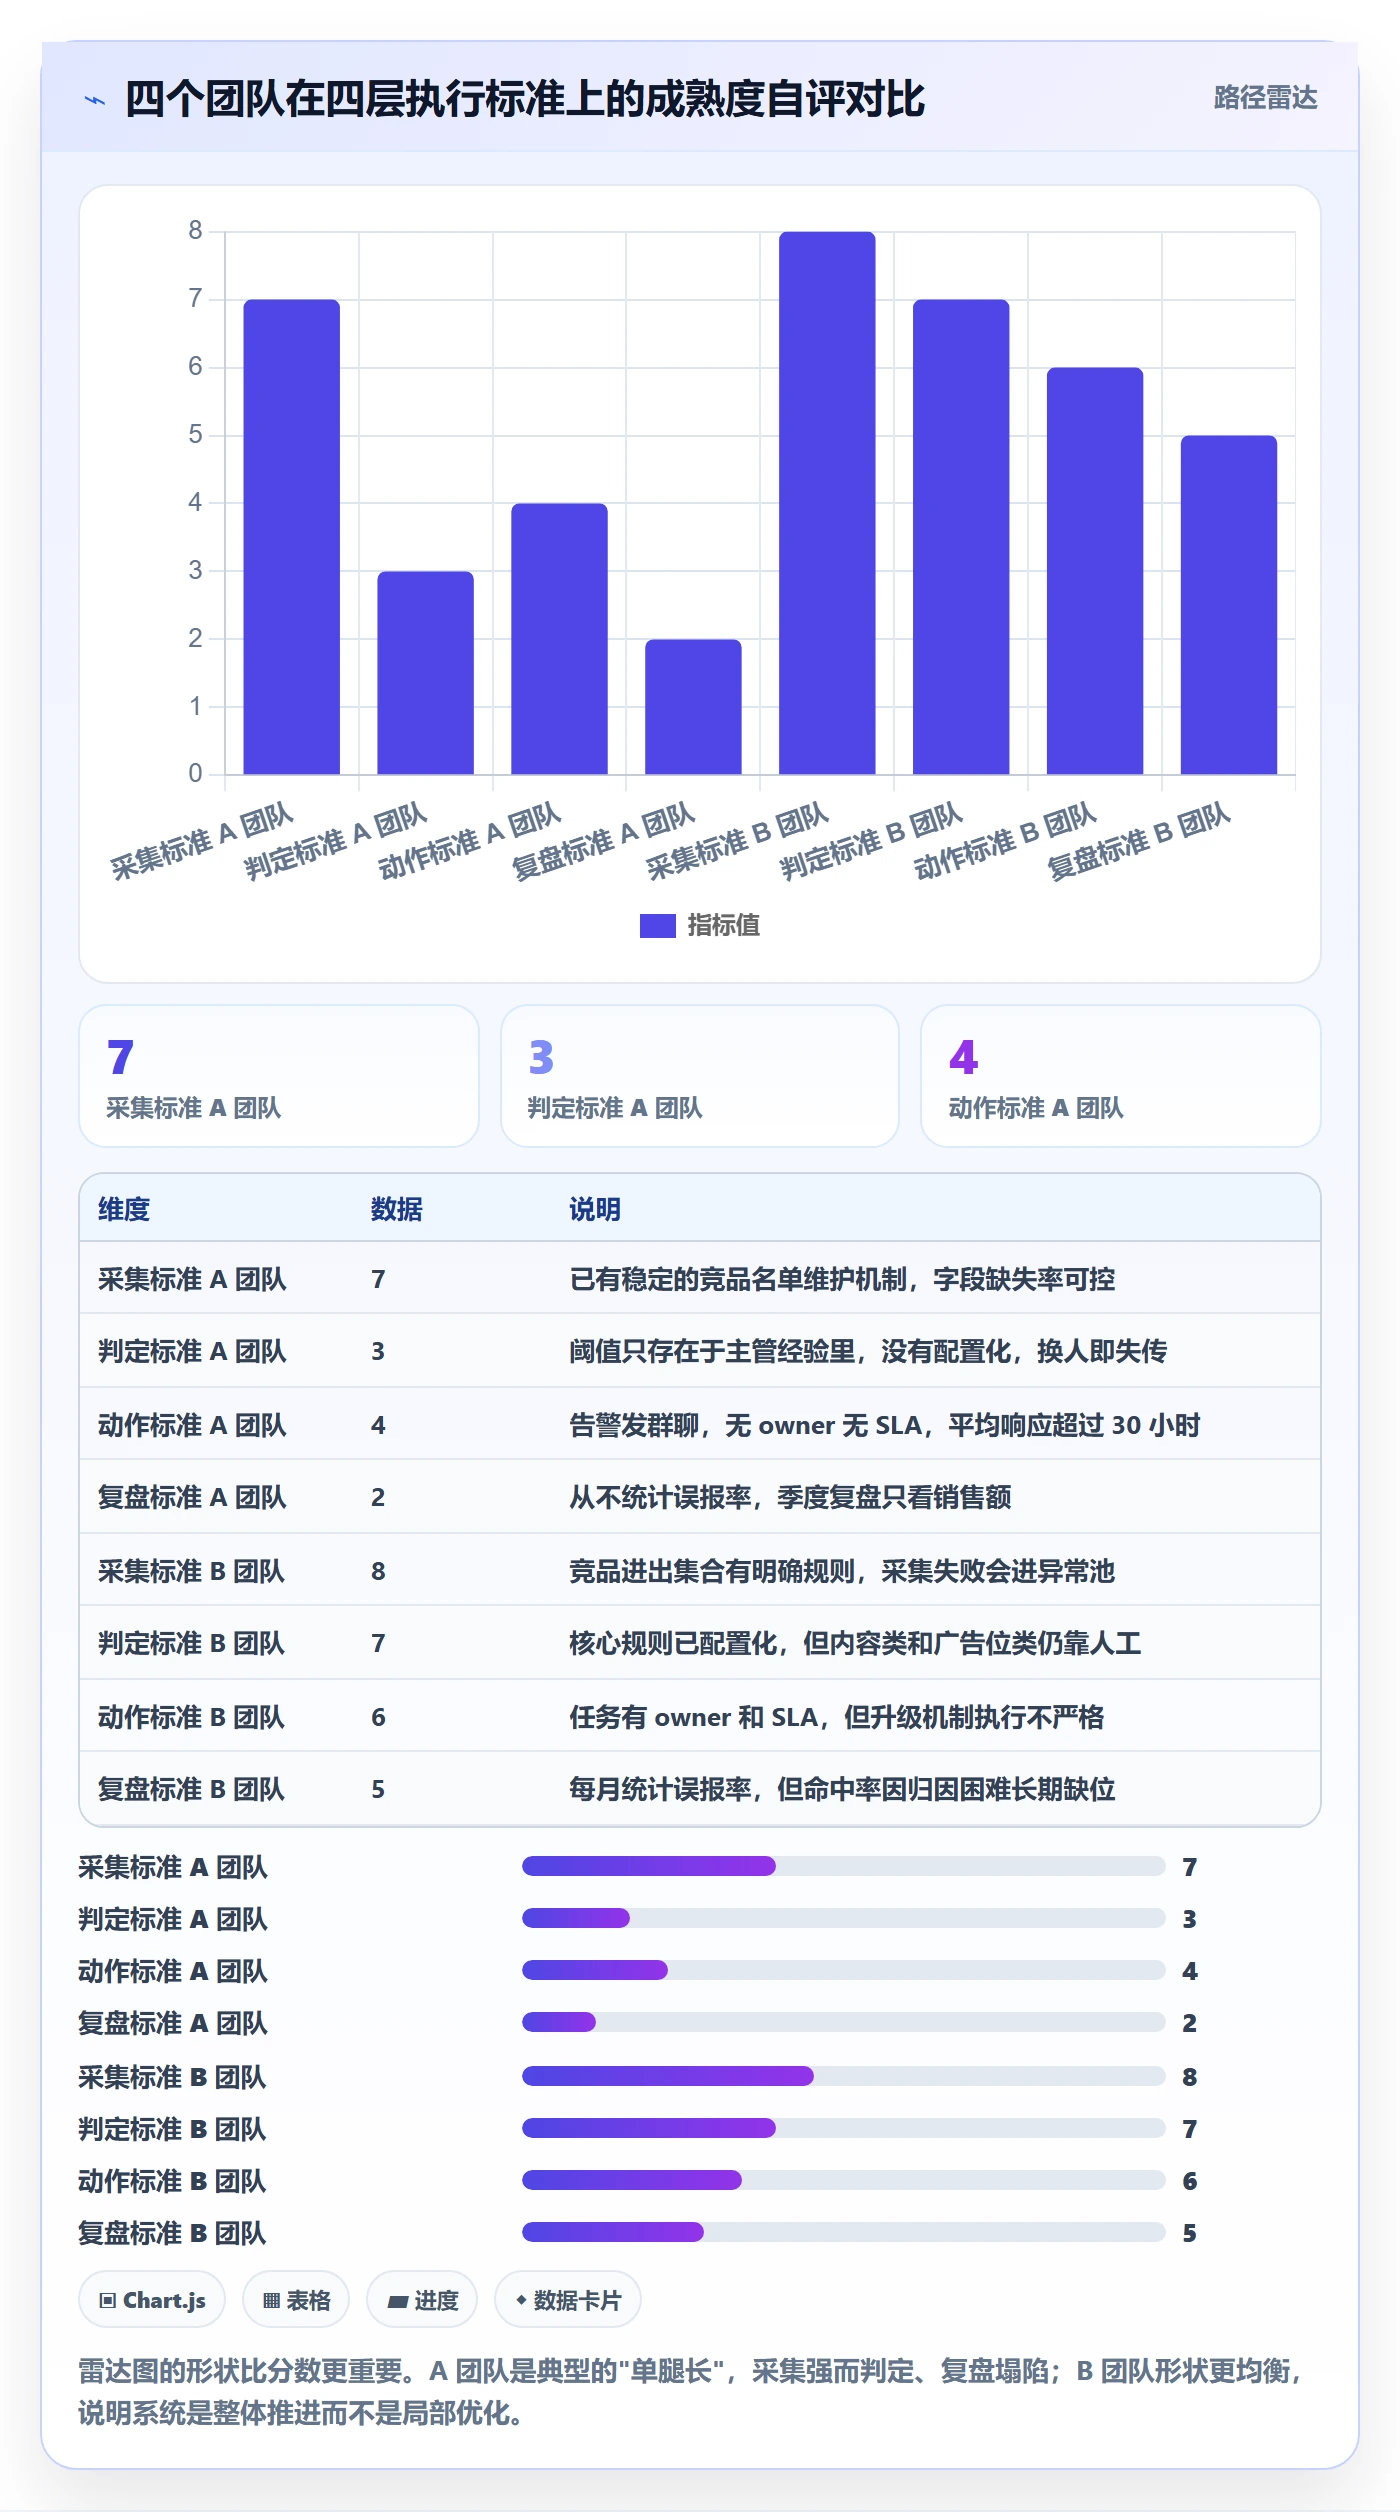Select table cell 采集标准 B 团队
Viewport: 1400px width, 2512px height.
tap(191, 1571)
